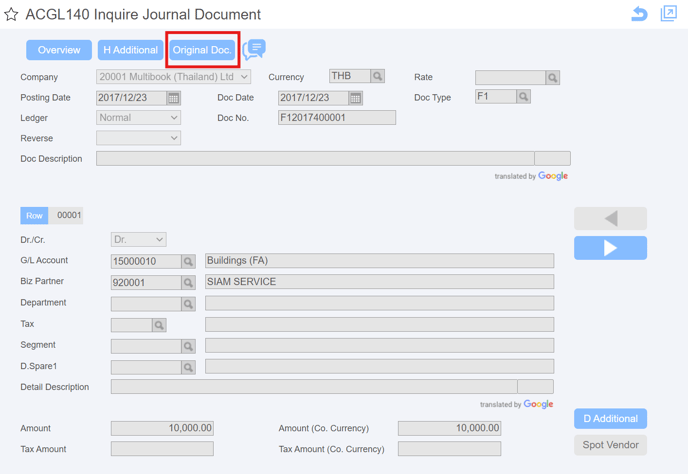688x474 pixels.
Task: Click the Biz Partner code field 920001
Action: (x=146, y=283)
